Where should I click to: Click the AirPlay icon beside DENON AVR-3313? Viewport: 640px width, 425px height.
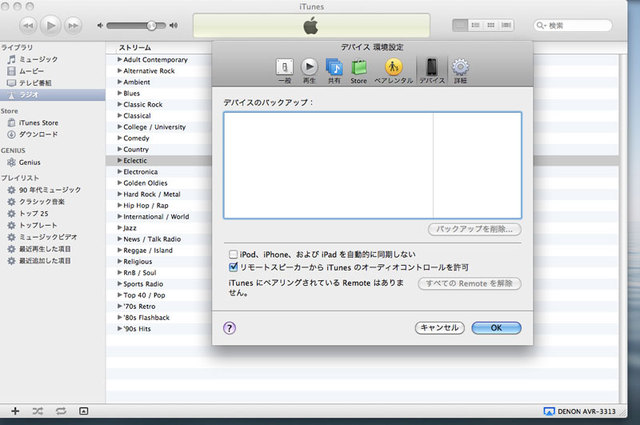tap(549, 411)
